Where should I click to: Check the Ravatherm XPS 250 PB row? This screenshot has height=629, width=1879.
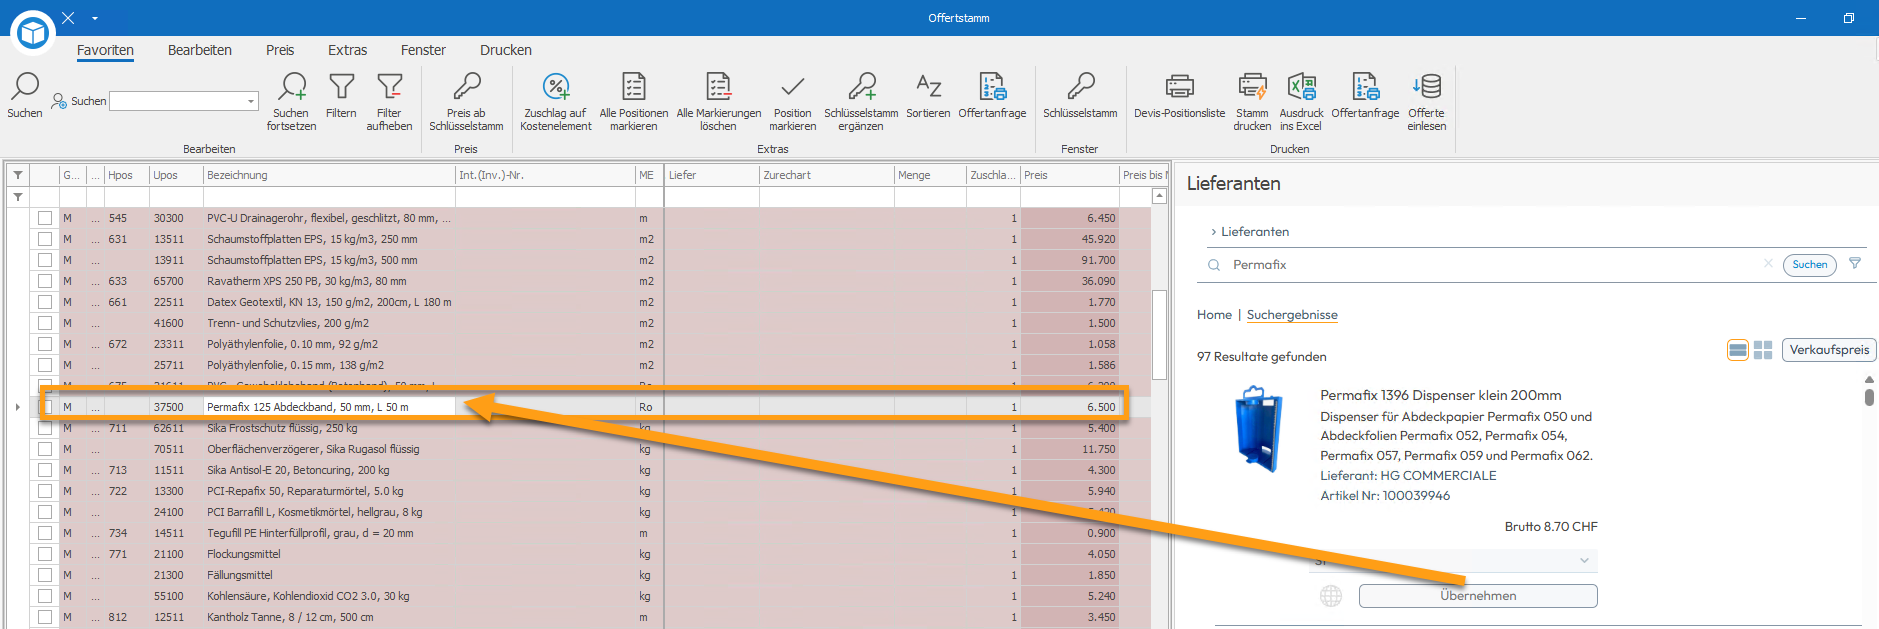click(x=45, y=281)
